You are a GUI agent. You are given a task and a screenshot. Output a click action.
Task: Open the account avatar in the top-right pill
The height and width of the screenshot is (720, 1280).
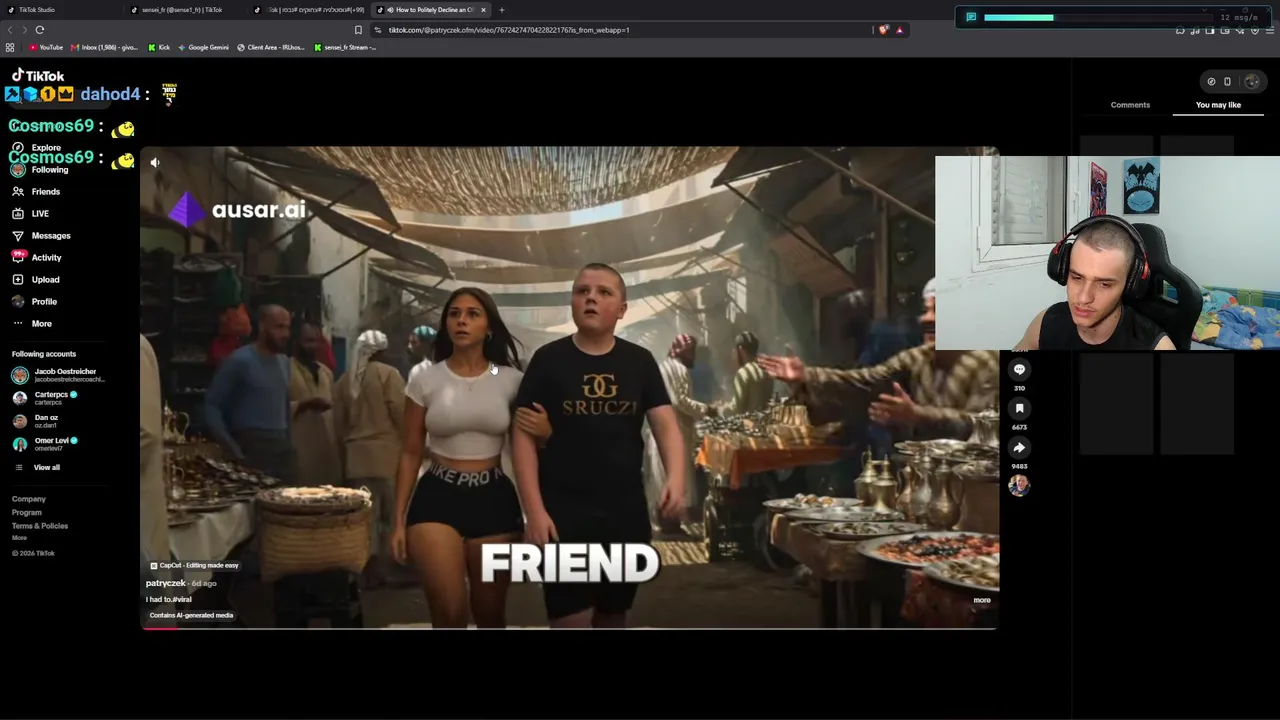point(1252,82)
